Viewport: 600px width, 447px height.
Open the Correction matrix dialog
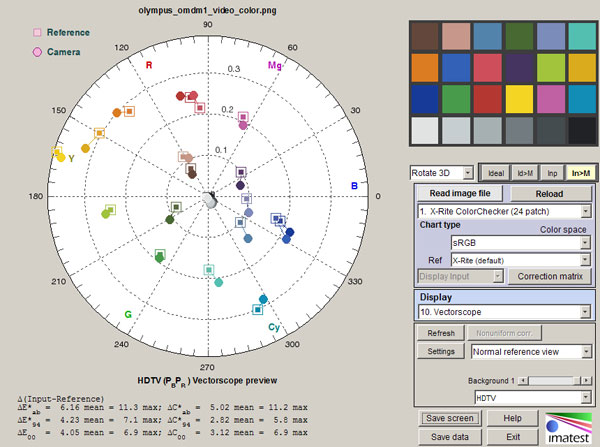[x=550, y=276]
